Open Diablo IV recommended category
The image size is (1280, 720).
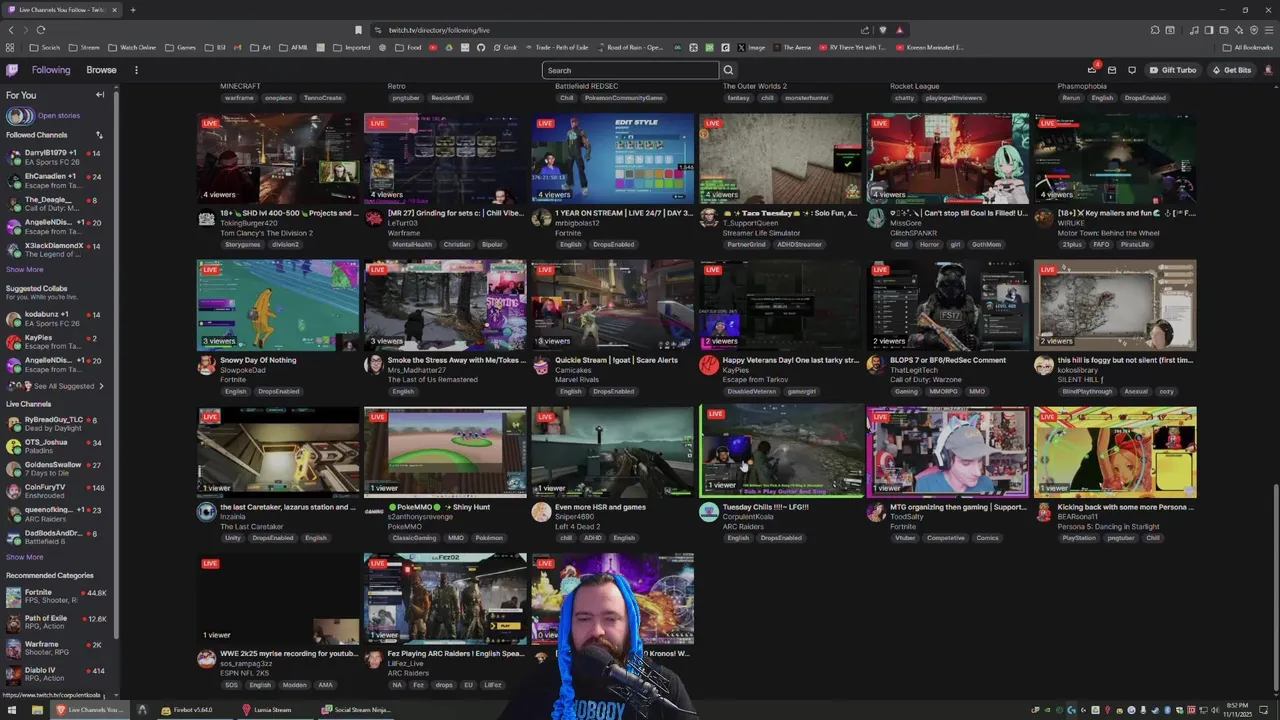pos(56,674)
